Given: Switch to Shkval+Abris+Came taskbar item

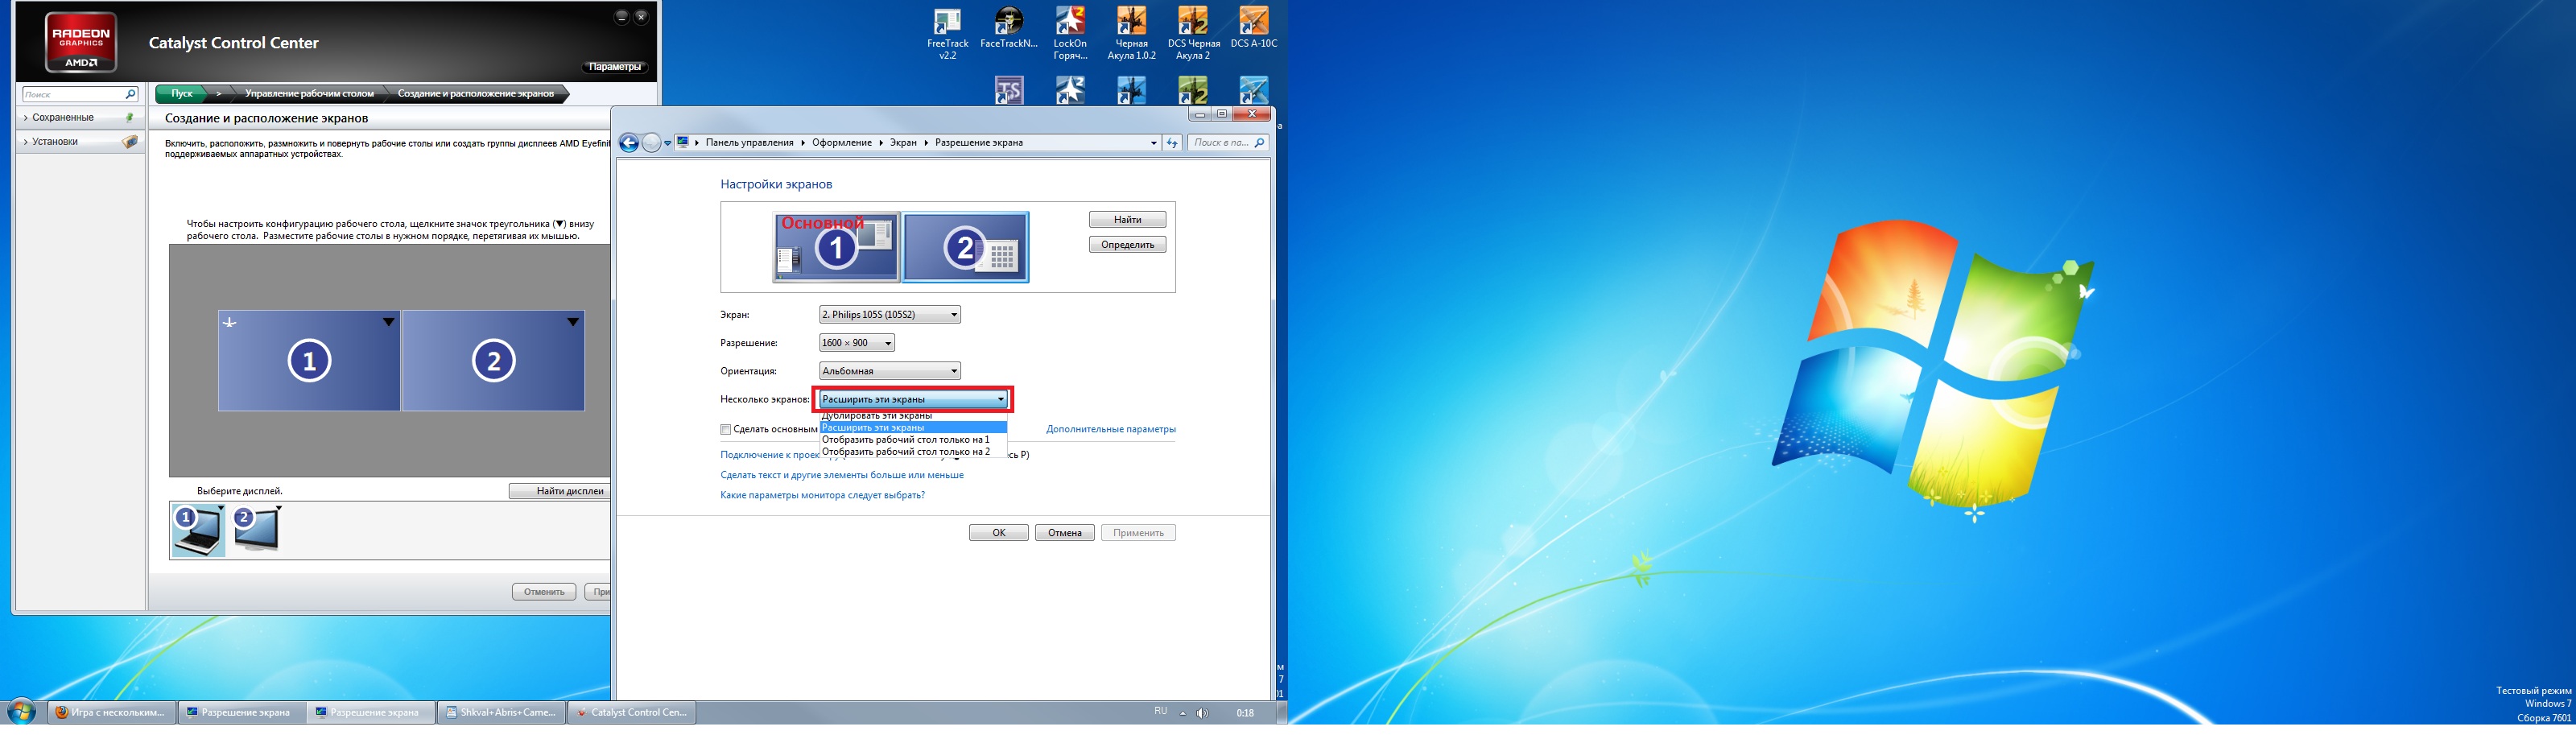Looking at the screenshot, I should [x=501, y=712].
